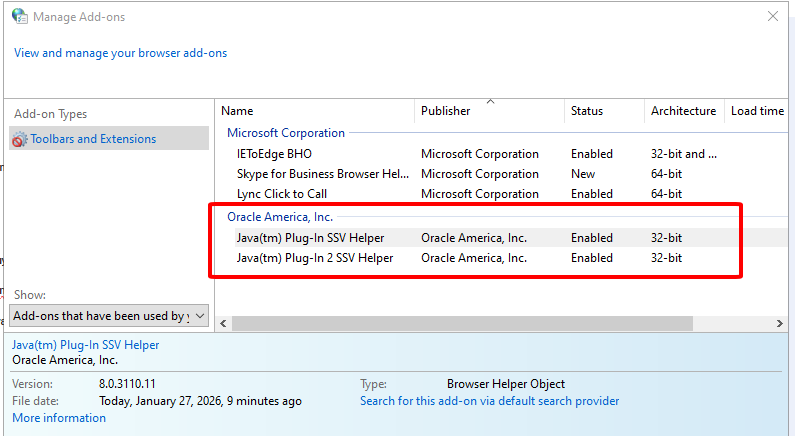Click Search for this add-on link
The image size is (795, 436).
(489, 401)
